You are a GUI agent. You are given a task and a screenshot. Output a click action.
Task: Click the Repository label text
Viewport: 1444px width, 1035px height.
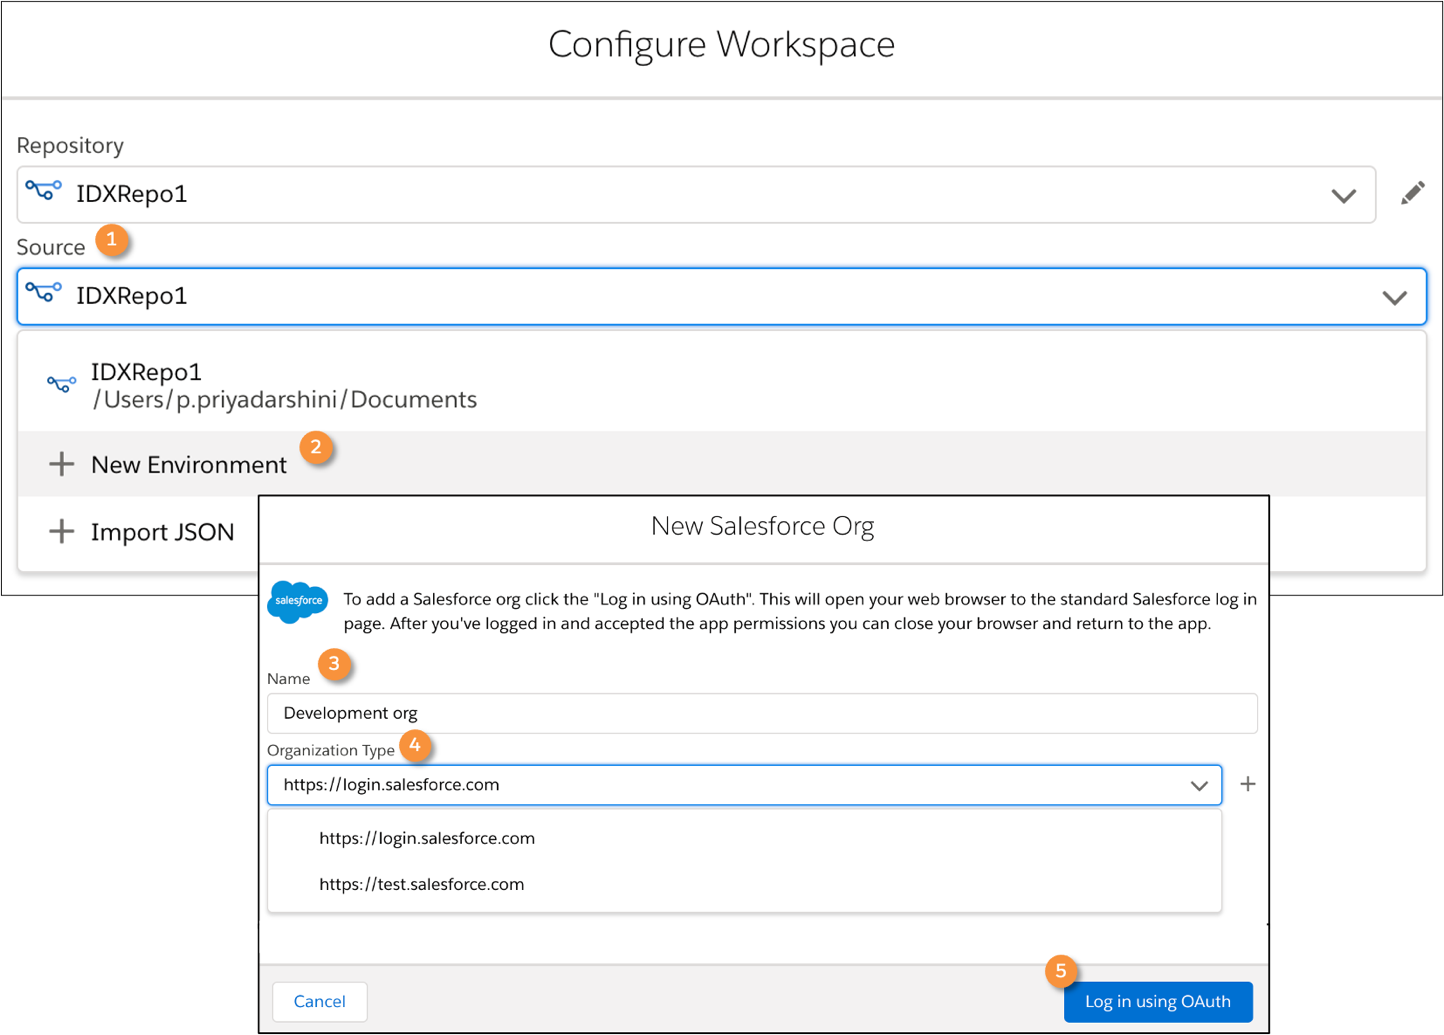tap(70, 145)
